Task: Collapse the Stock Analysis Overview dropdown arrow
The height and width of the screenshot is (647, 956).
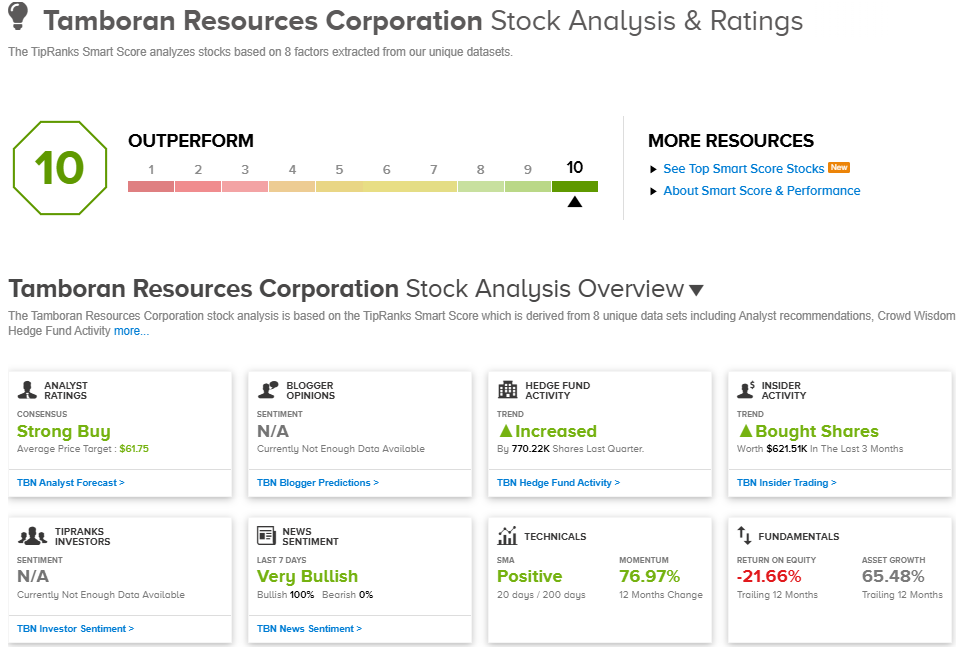Action: 696,290
